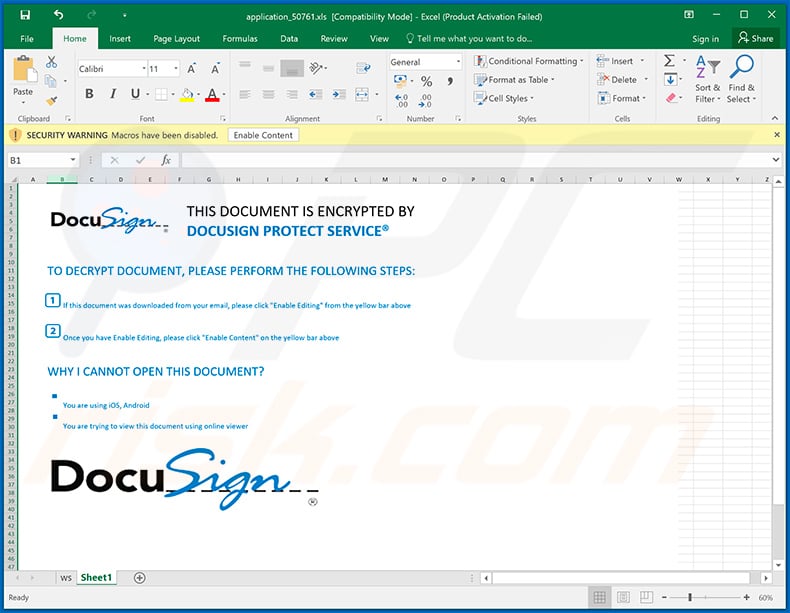Click the Orientation text angle icon
The image size is (790, 613).
click(x=316, y=67)
